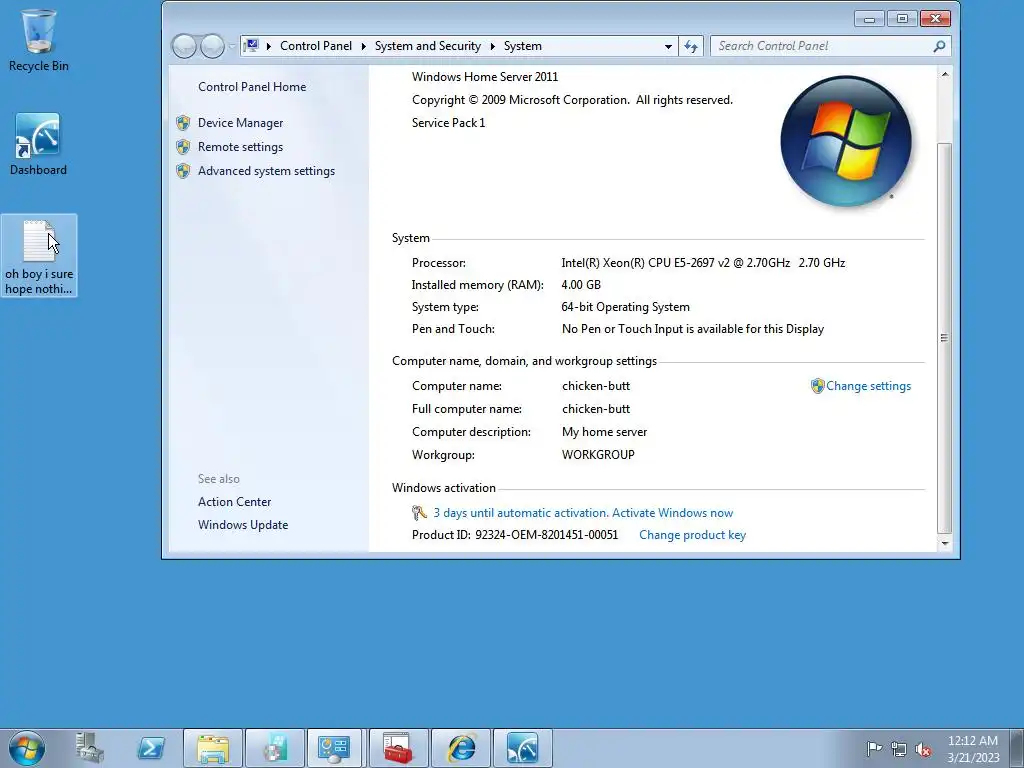1024x768 pixels.
Task: Click the '64-bit Operating System' text
Action: (626, 307)
